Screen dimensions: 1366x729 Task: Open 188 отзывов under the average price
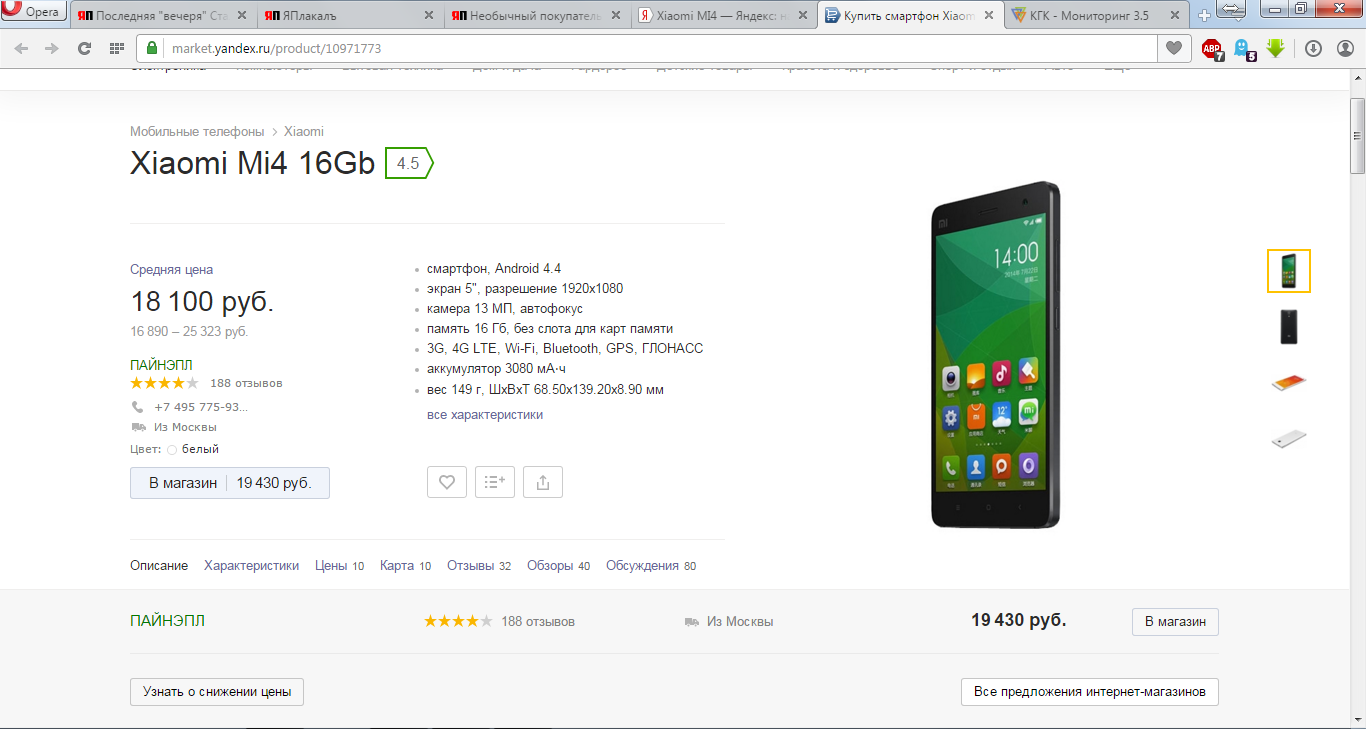pyautogui.click(x=246, y=383)
